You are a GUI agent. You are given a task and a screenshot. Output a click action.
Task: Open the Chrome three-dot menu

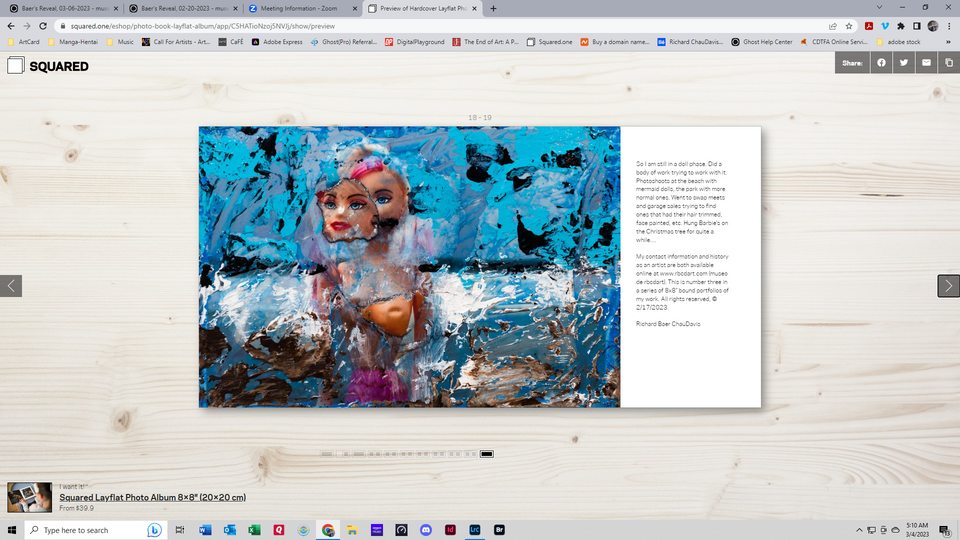point(949,26)
